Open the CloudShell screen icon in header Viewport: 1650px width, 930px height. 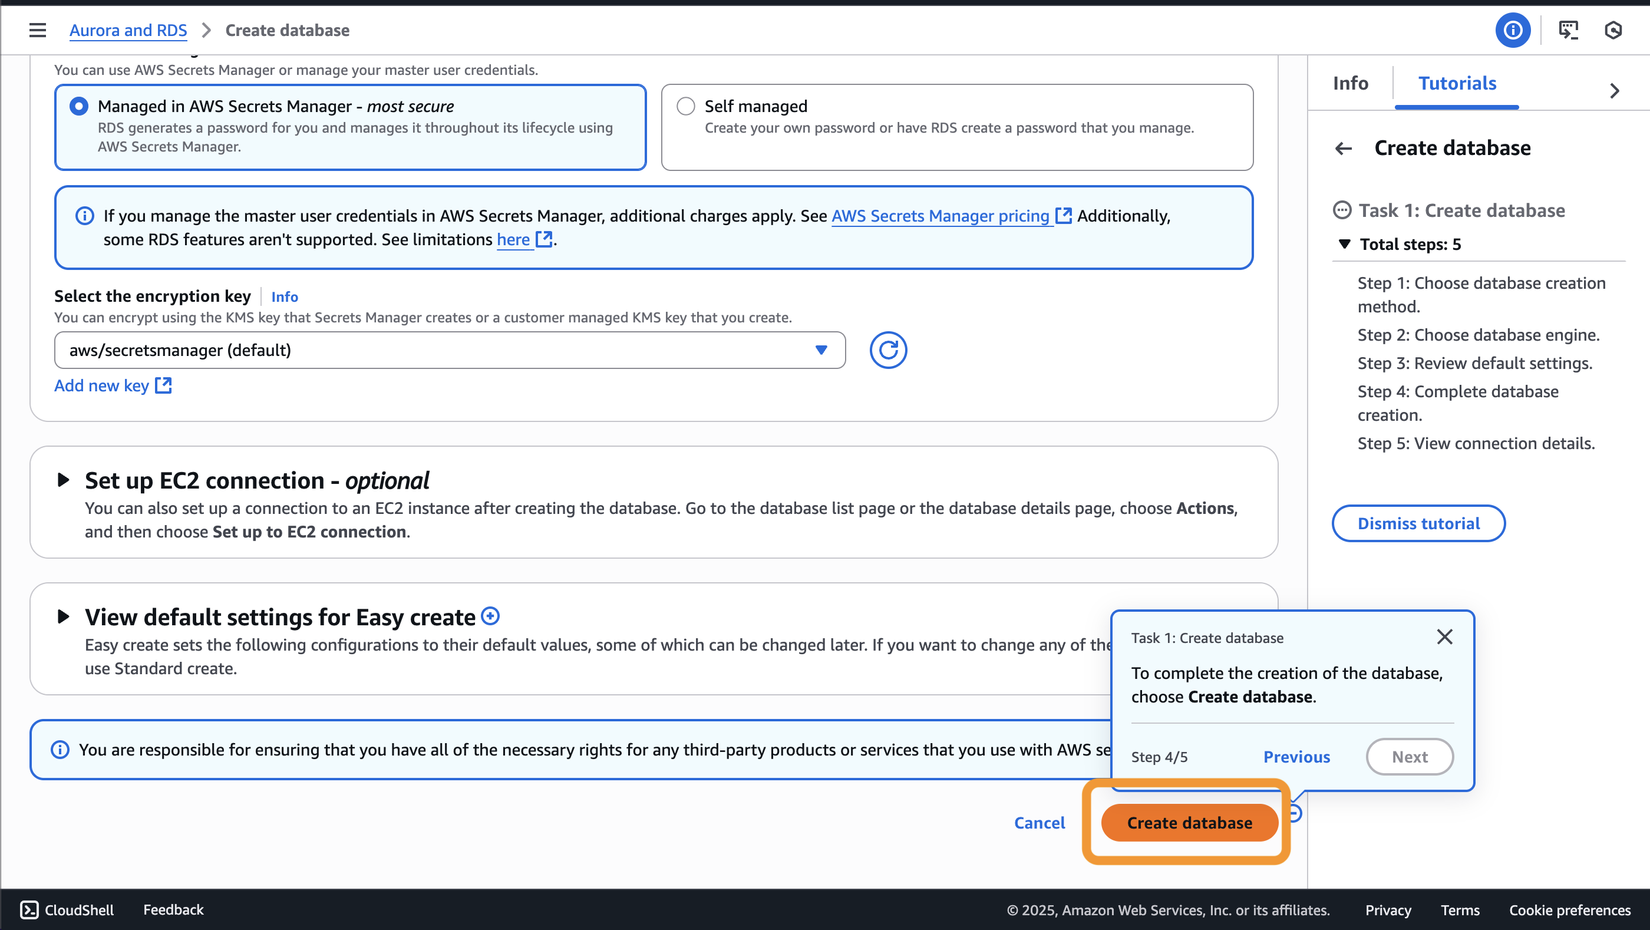(x=1568, y=30)
